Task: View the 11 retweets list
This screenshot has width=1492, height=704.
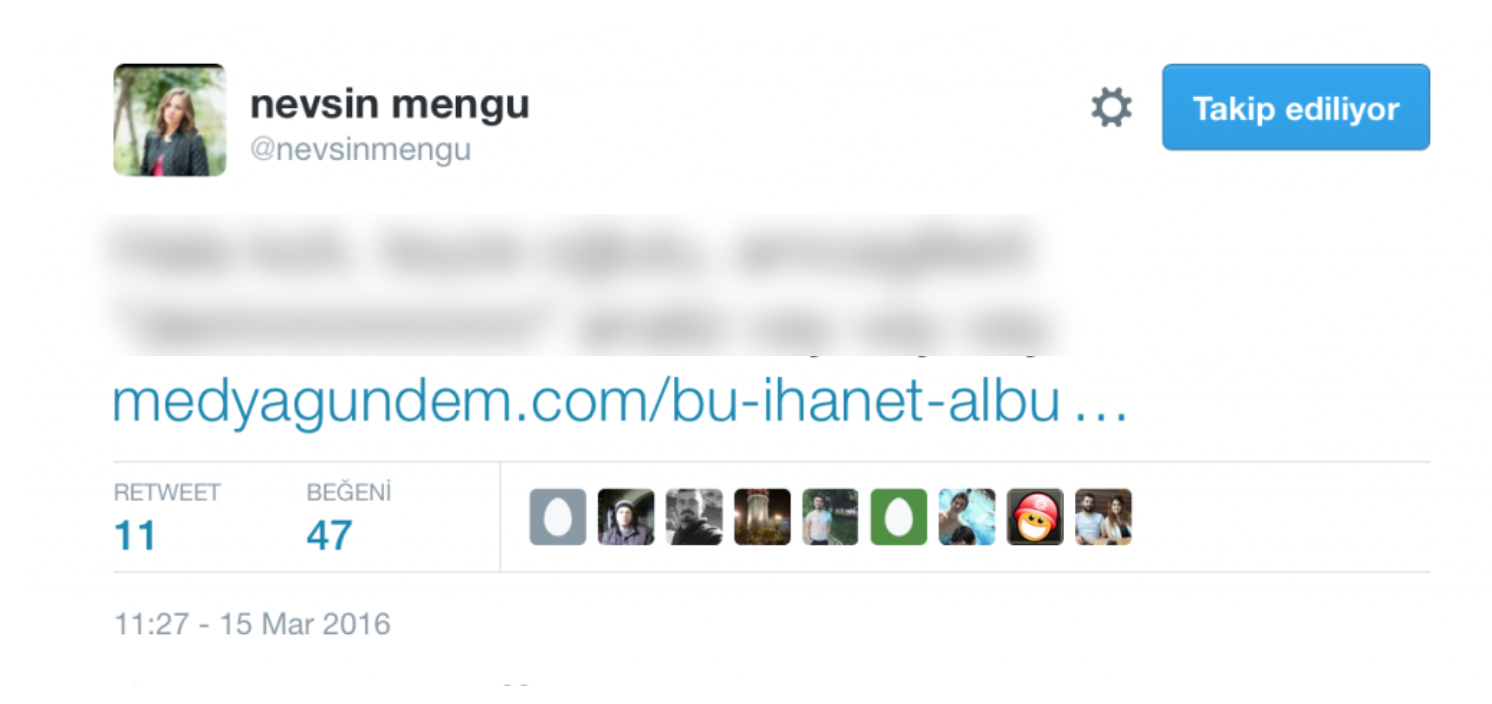Action: [x=134, y=536]
